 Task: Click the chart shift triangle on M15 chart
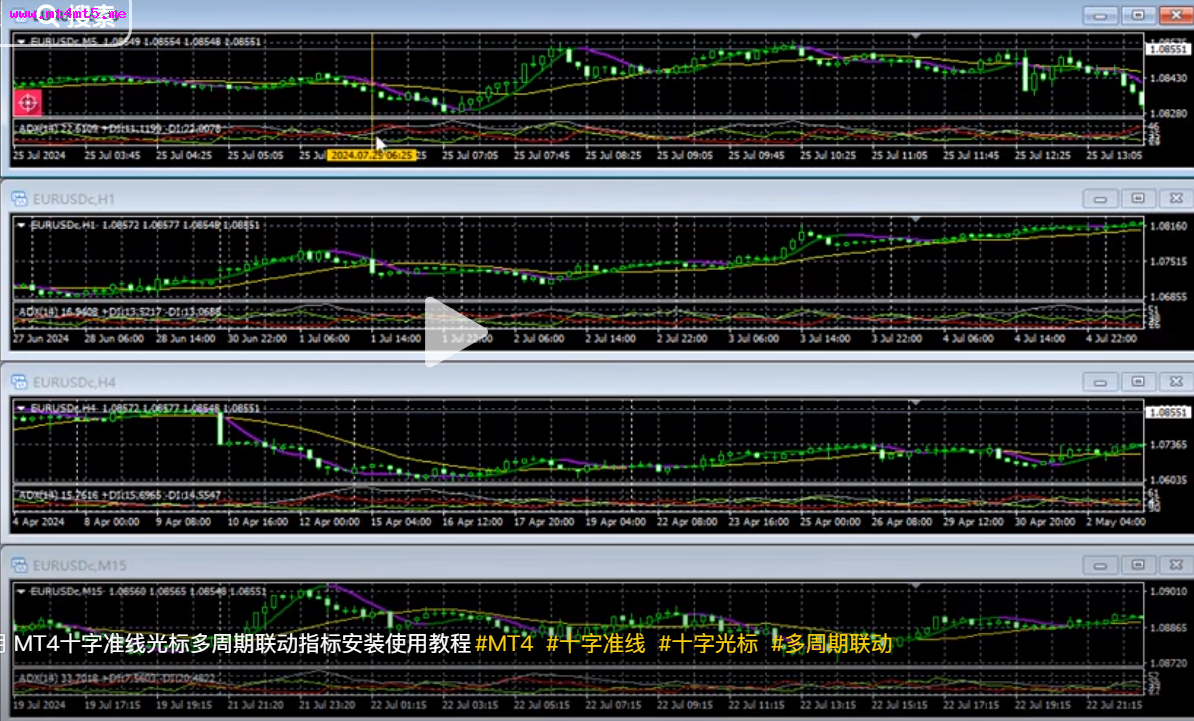point(916,585)
